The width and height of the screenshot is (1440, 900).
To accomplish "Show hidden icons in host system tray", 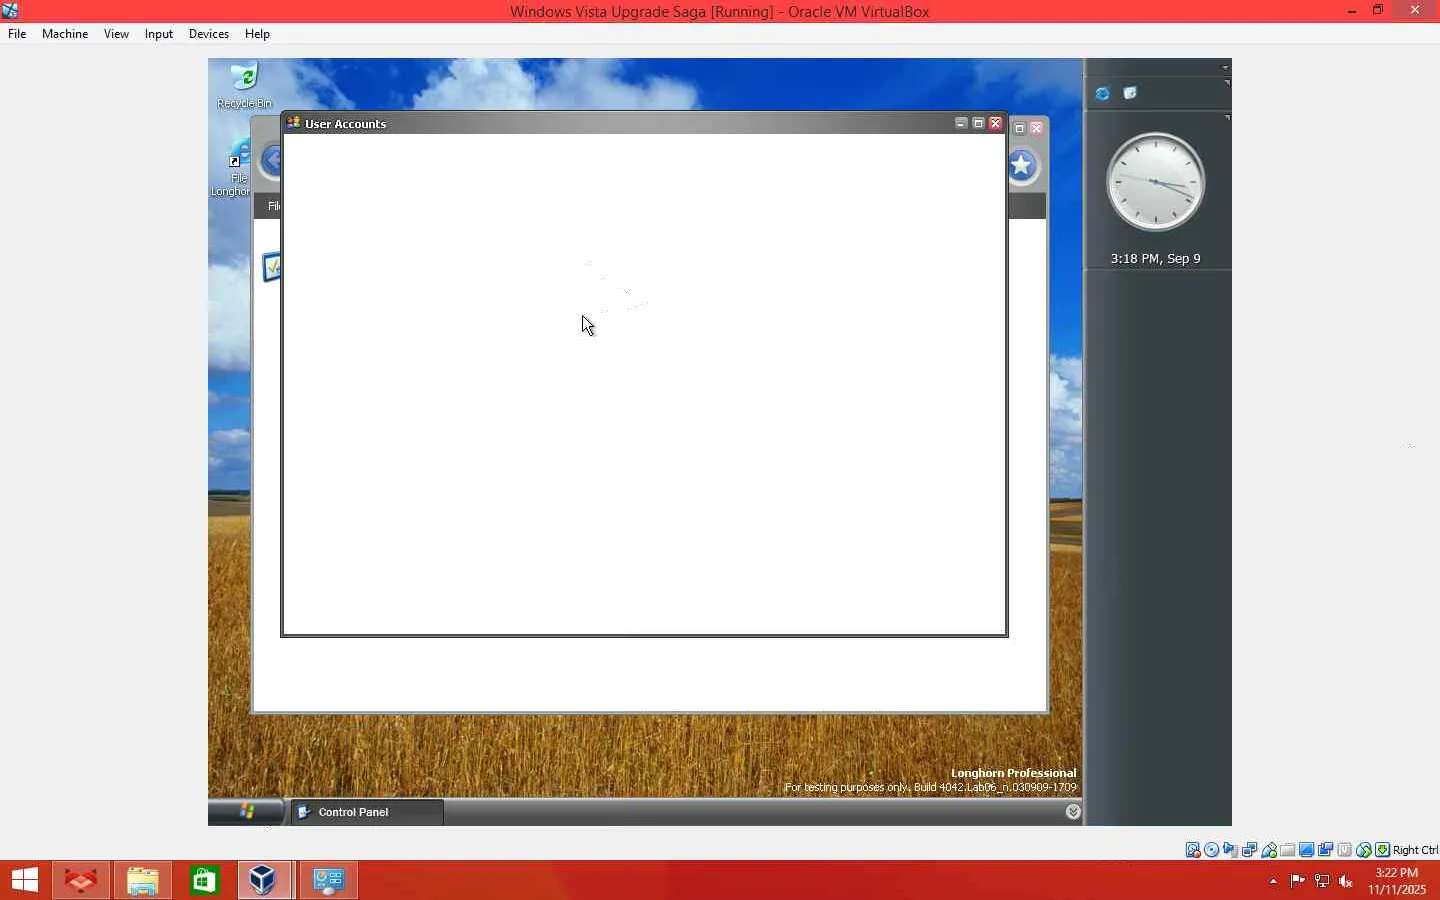I will tap(1273, 881).
